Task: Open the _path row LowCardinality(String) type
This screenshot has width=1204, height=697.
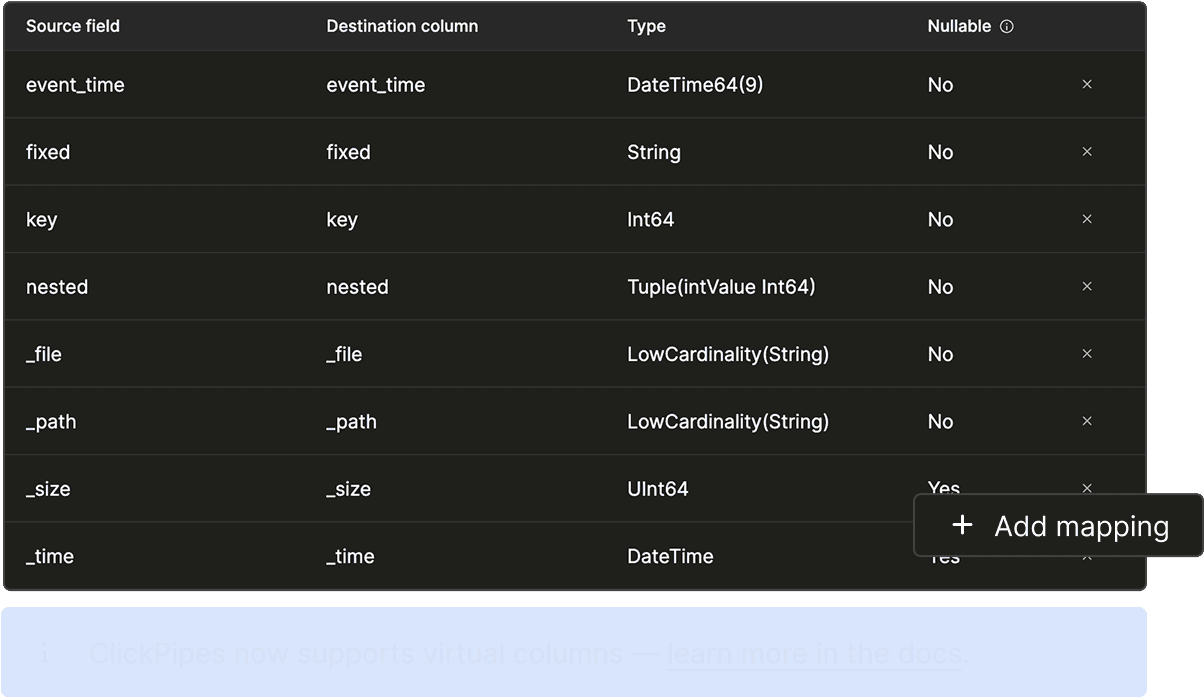Action: [728, 421]
